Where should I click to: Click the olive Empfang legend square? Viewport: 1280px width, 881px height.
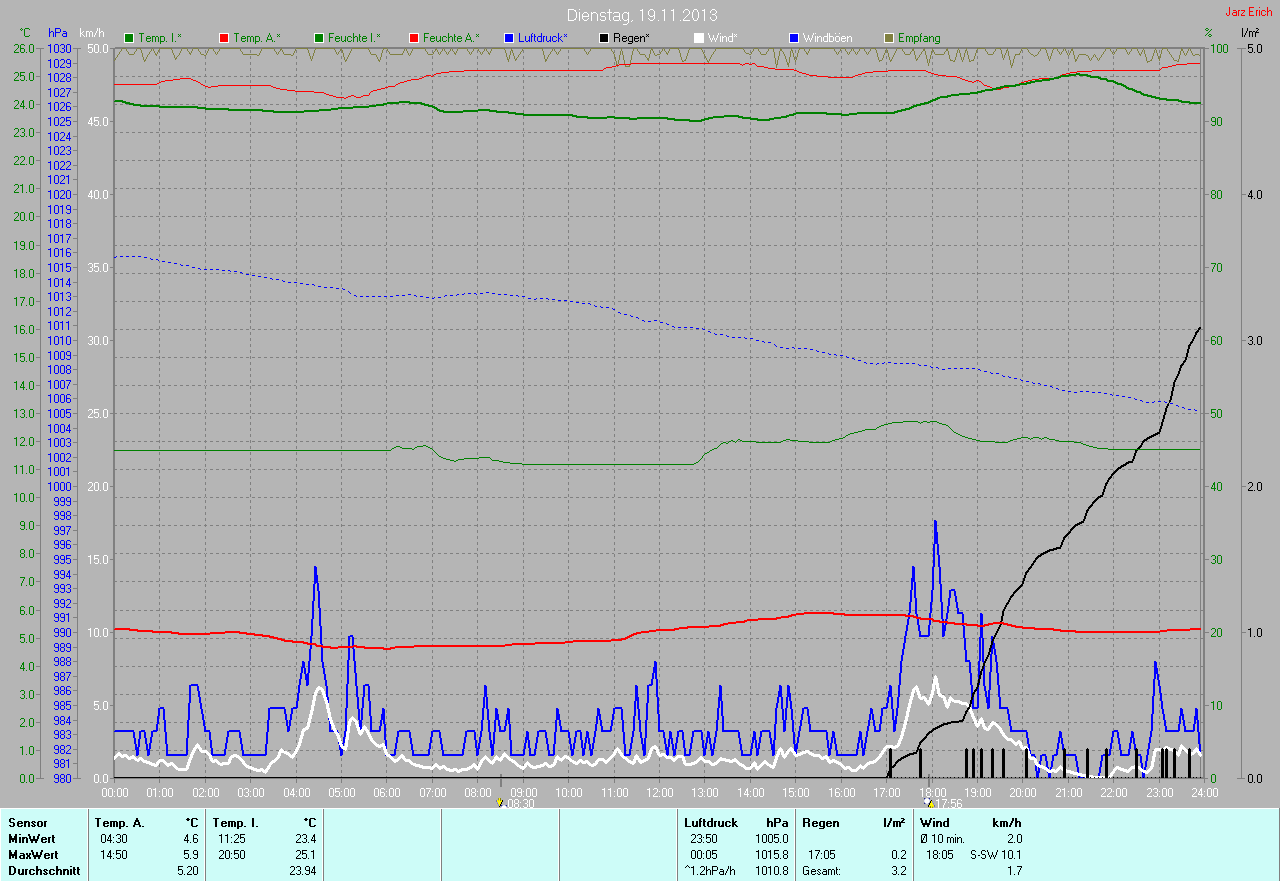click(890, 38)
